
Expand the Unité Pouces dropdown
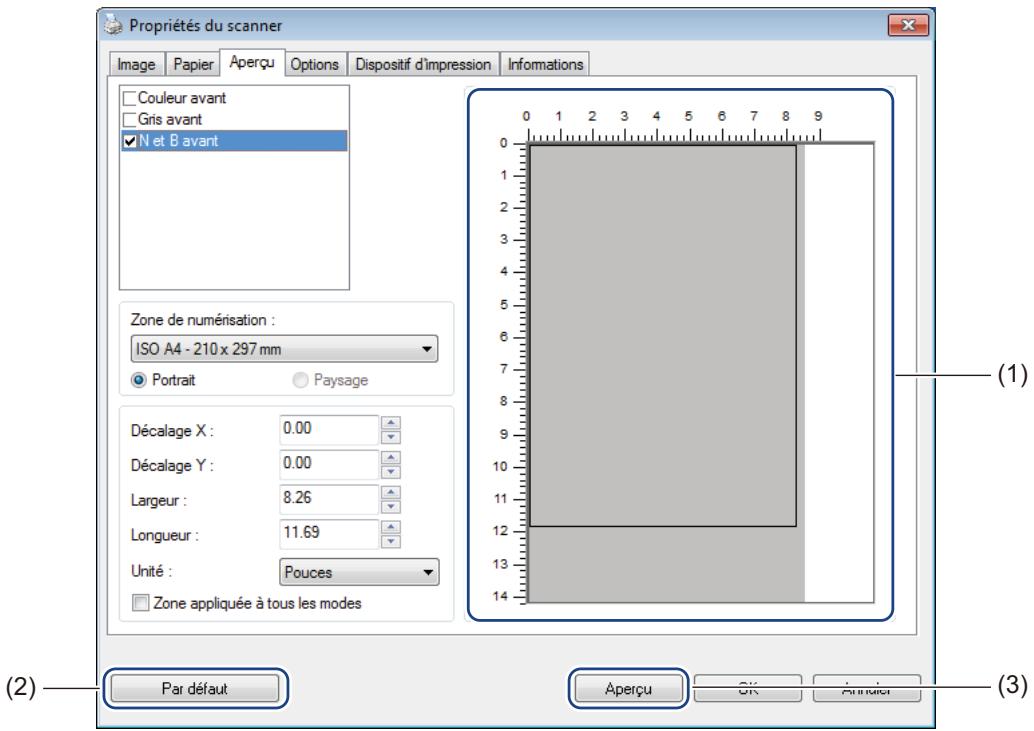click(359, 572)
